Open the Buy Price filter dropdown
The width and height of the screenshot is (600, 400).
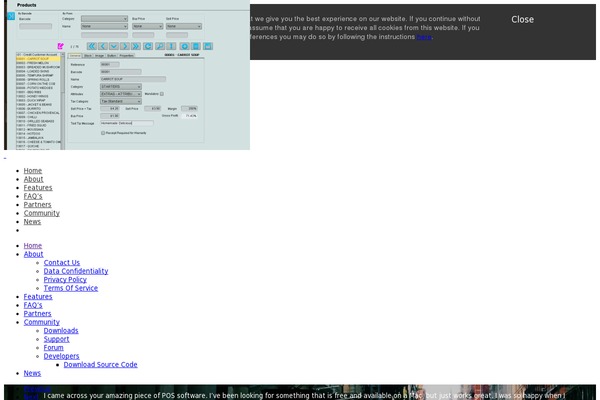[x=147, y=26]
